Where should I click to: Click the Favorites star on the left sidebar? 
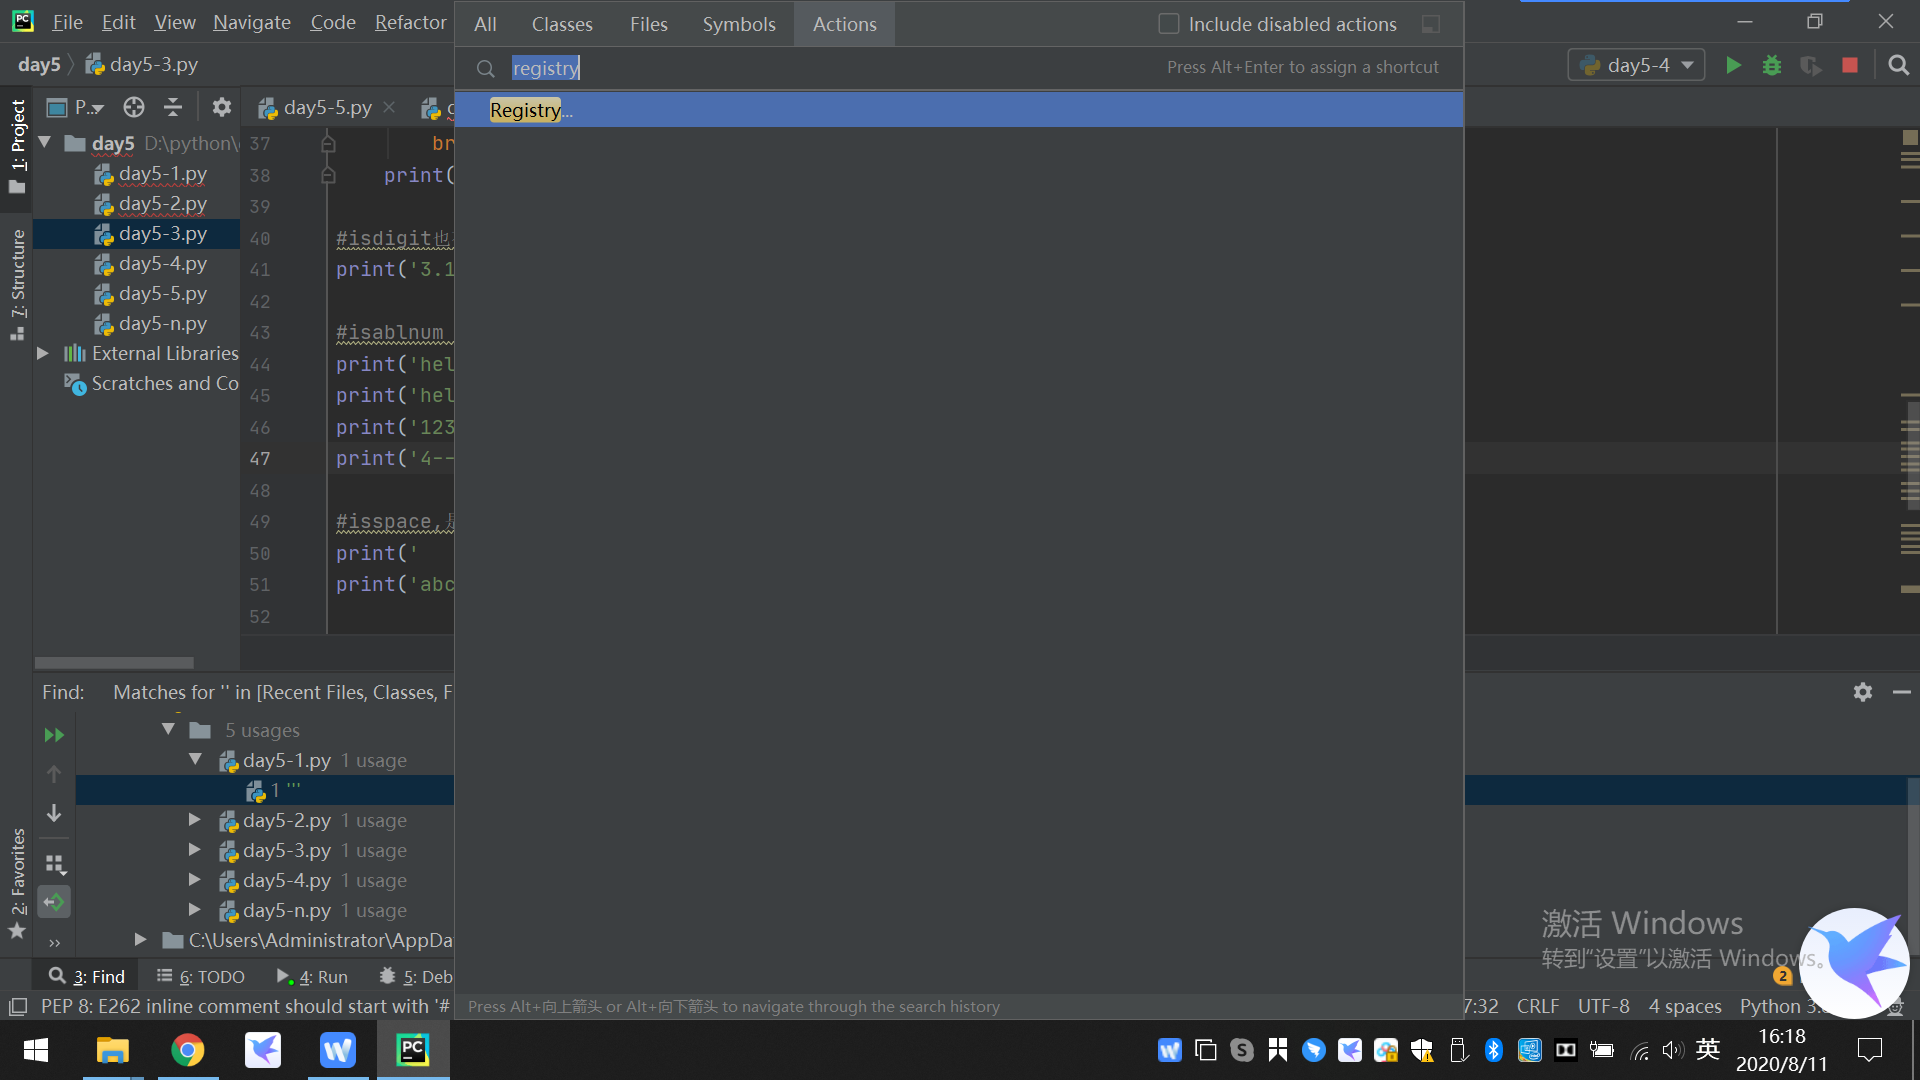click(x=16, y=931)
